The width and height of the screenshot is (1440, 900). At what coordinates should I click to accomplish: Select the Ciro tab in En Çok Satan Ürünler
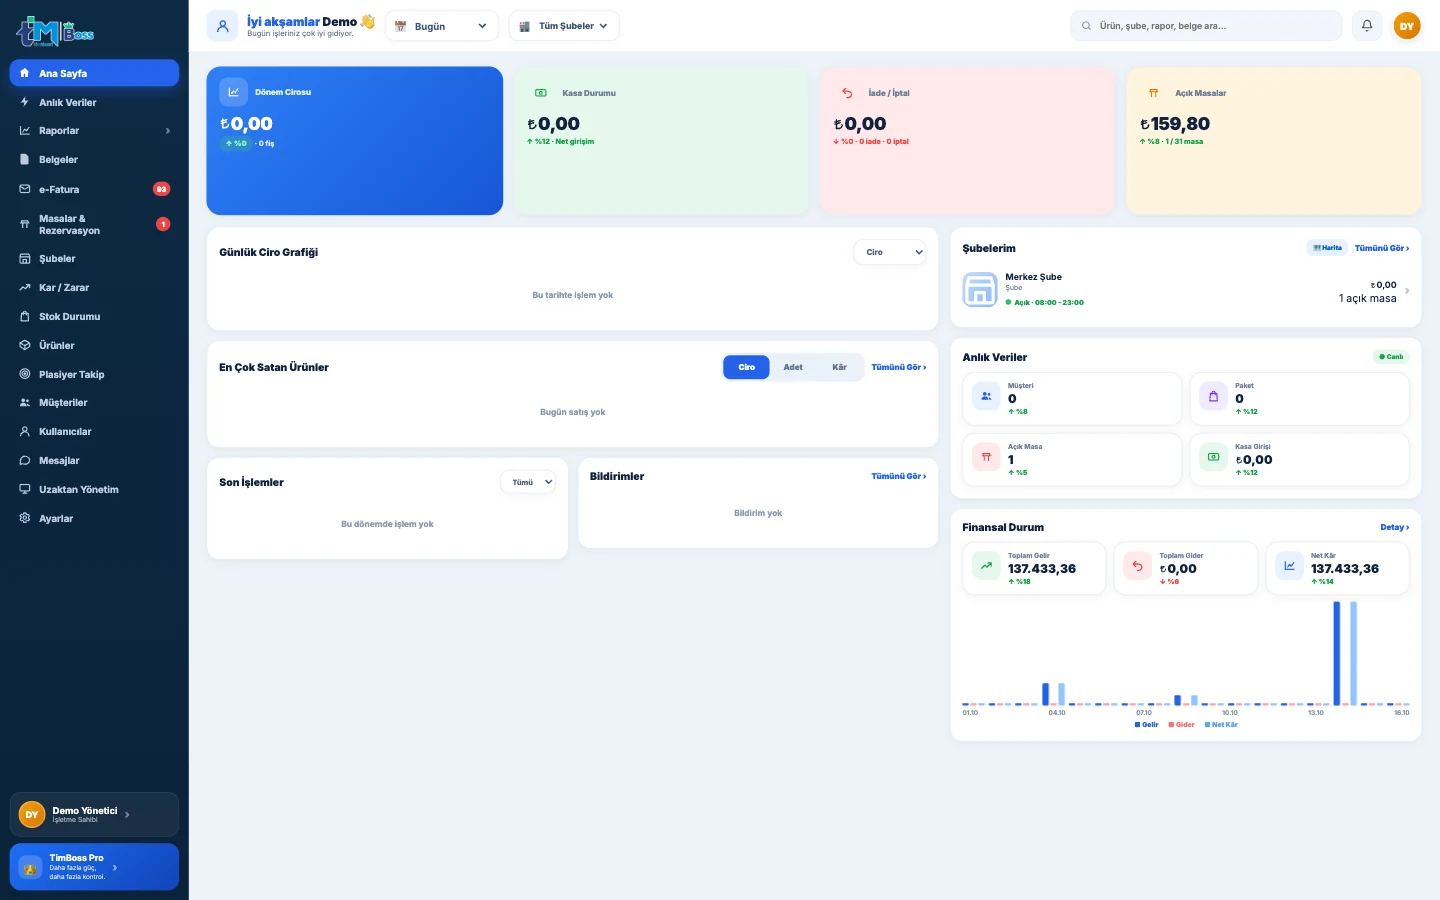pos(747,367)
